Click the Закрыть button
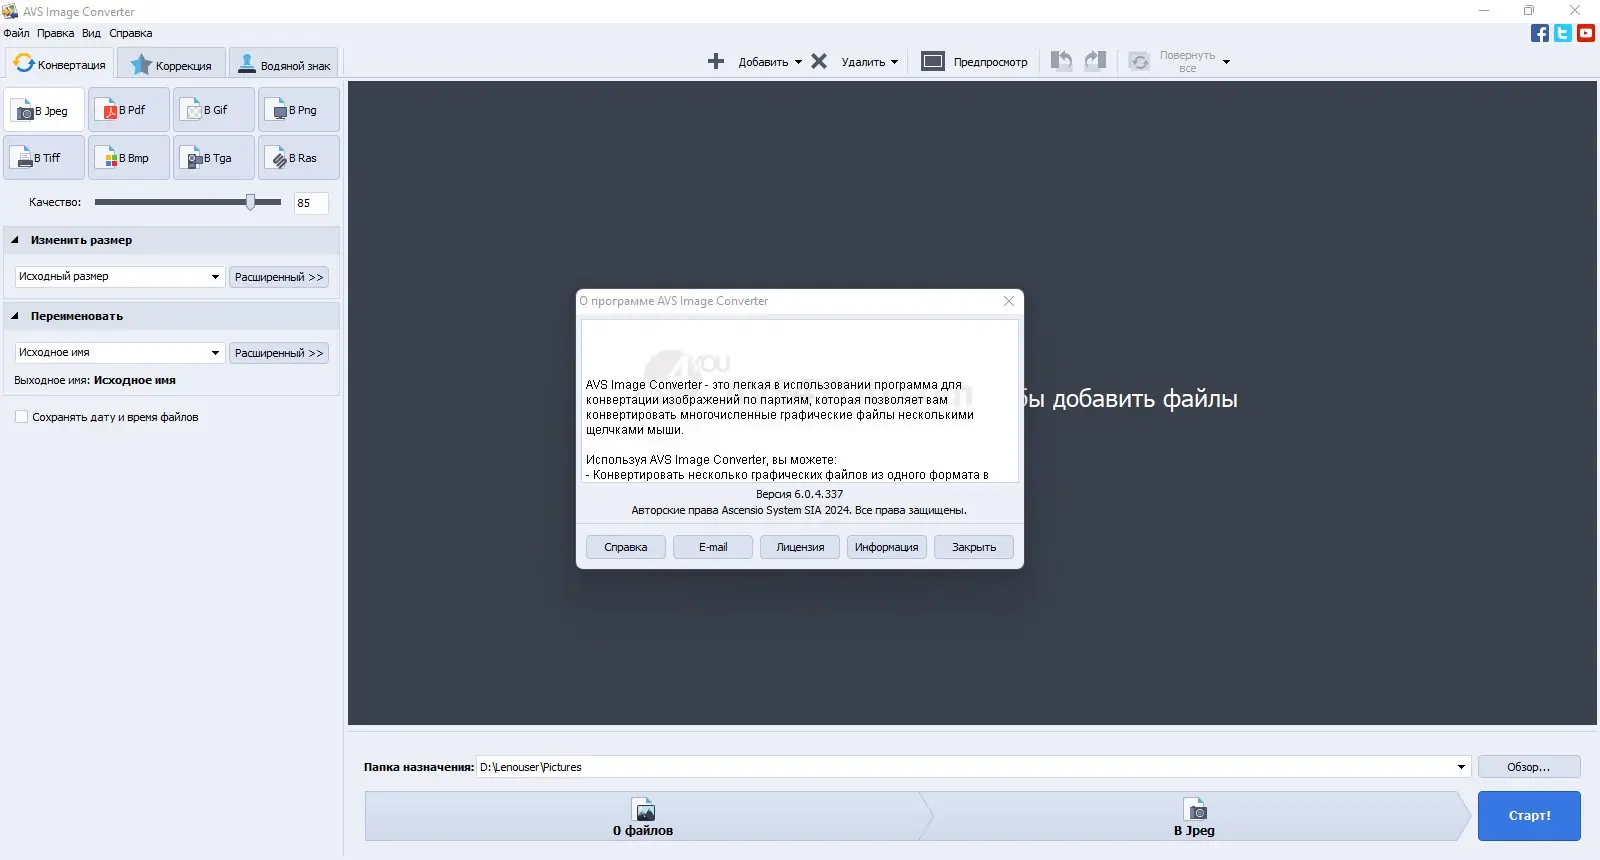Screen dimensions: 1600x860 point(974,547)
